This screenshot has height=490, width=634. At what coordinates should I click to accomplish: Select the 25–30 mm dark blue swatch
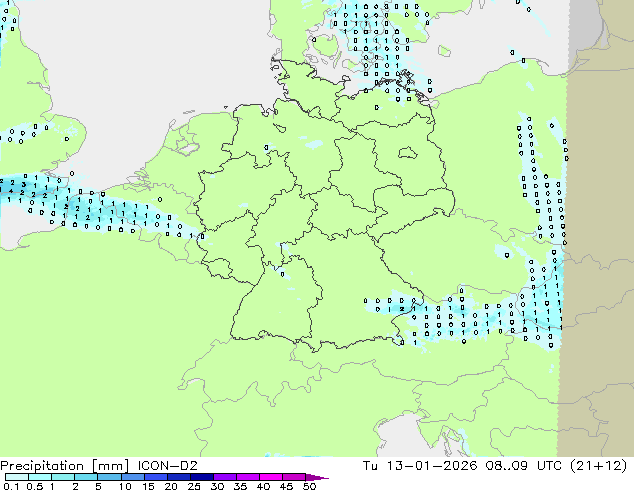(202, 477)
